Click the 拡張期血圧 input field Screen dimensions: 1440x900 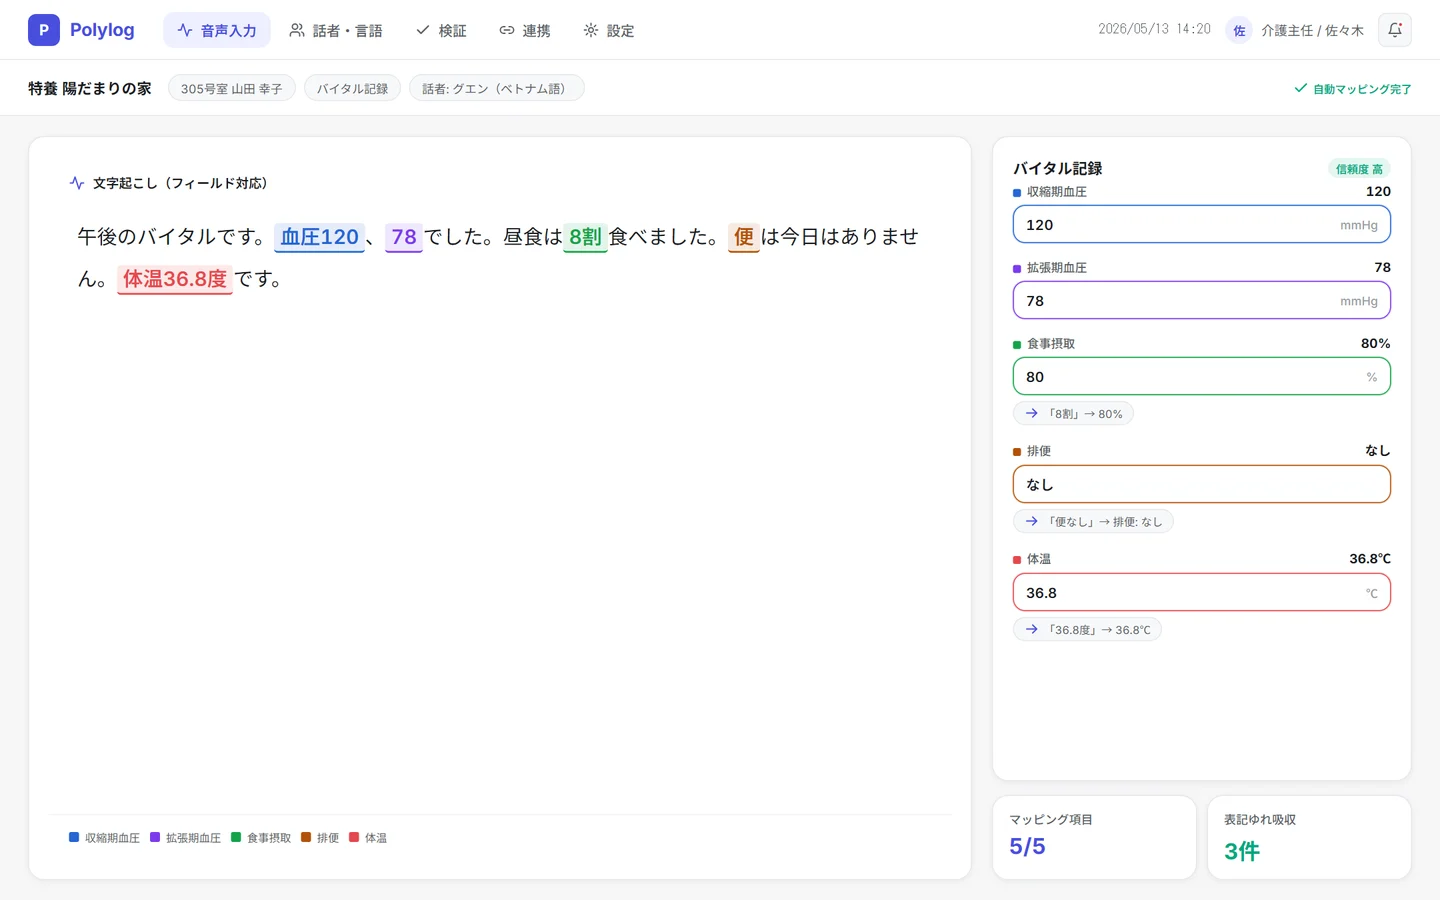(x=1202, y=300)
